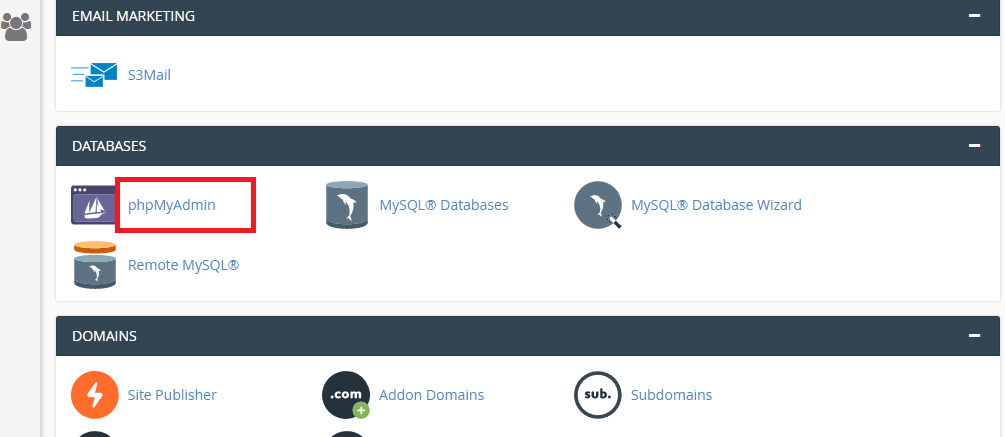This screenshot has width=1005, height=437.
Task: Click the EMAIL MARKETING section header
Action: [528, 17]
